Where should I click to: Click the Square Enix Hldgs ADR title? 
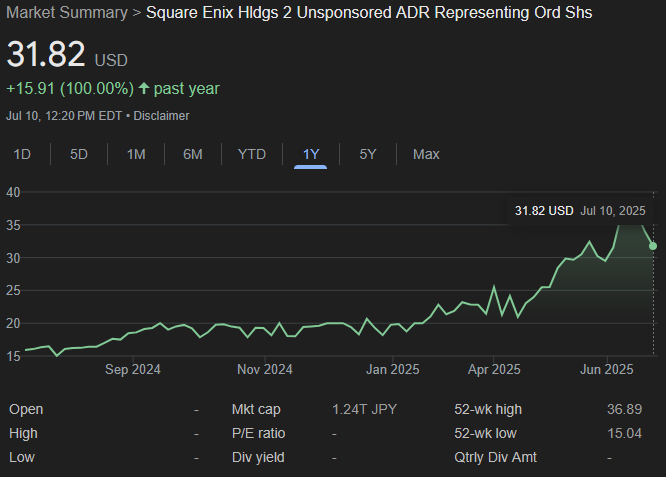pyautogui.click(x=369, y=13)
